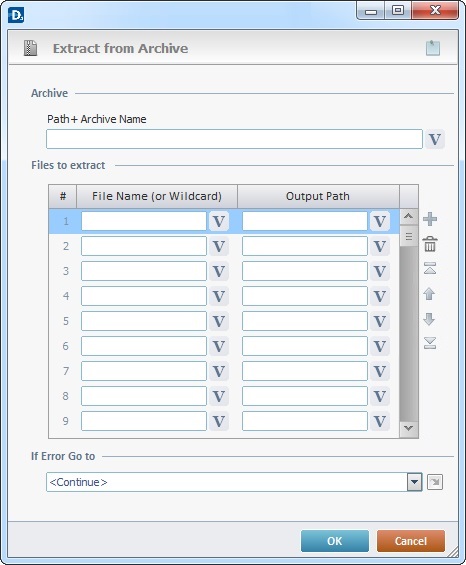Click row 2 File Name input field

[x=144, y=246]
